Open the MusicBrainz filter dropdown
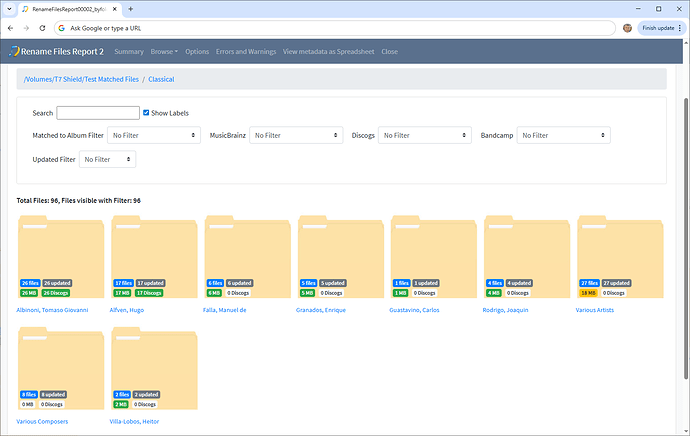This screenshot has height=436, width=690. coord(297,135)
